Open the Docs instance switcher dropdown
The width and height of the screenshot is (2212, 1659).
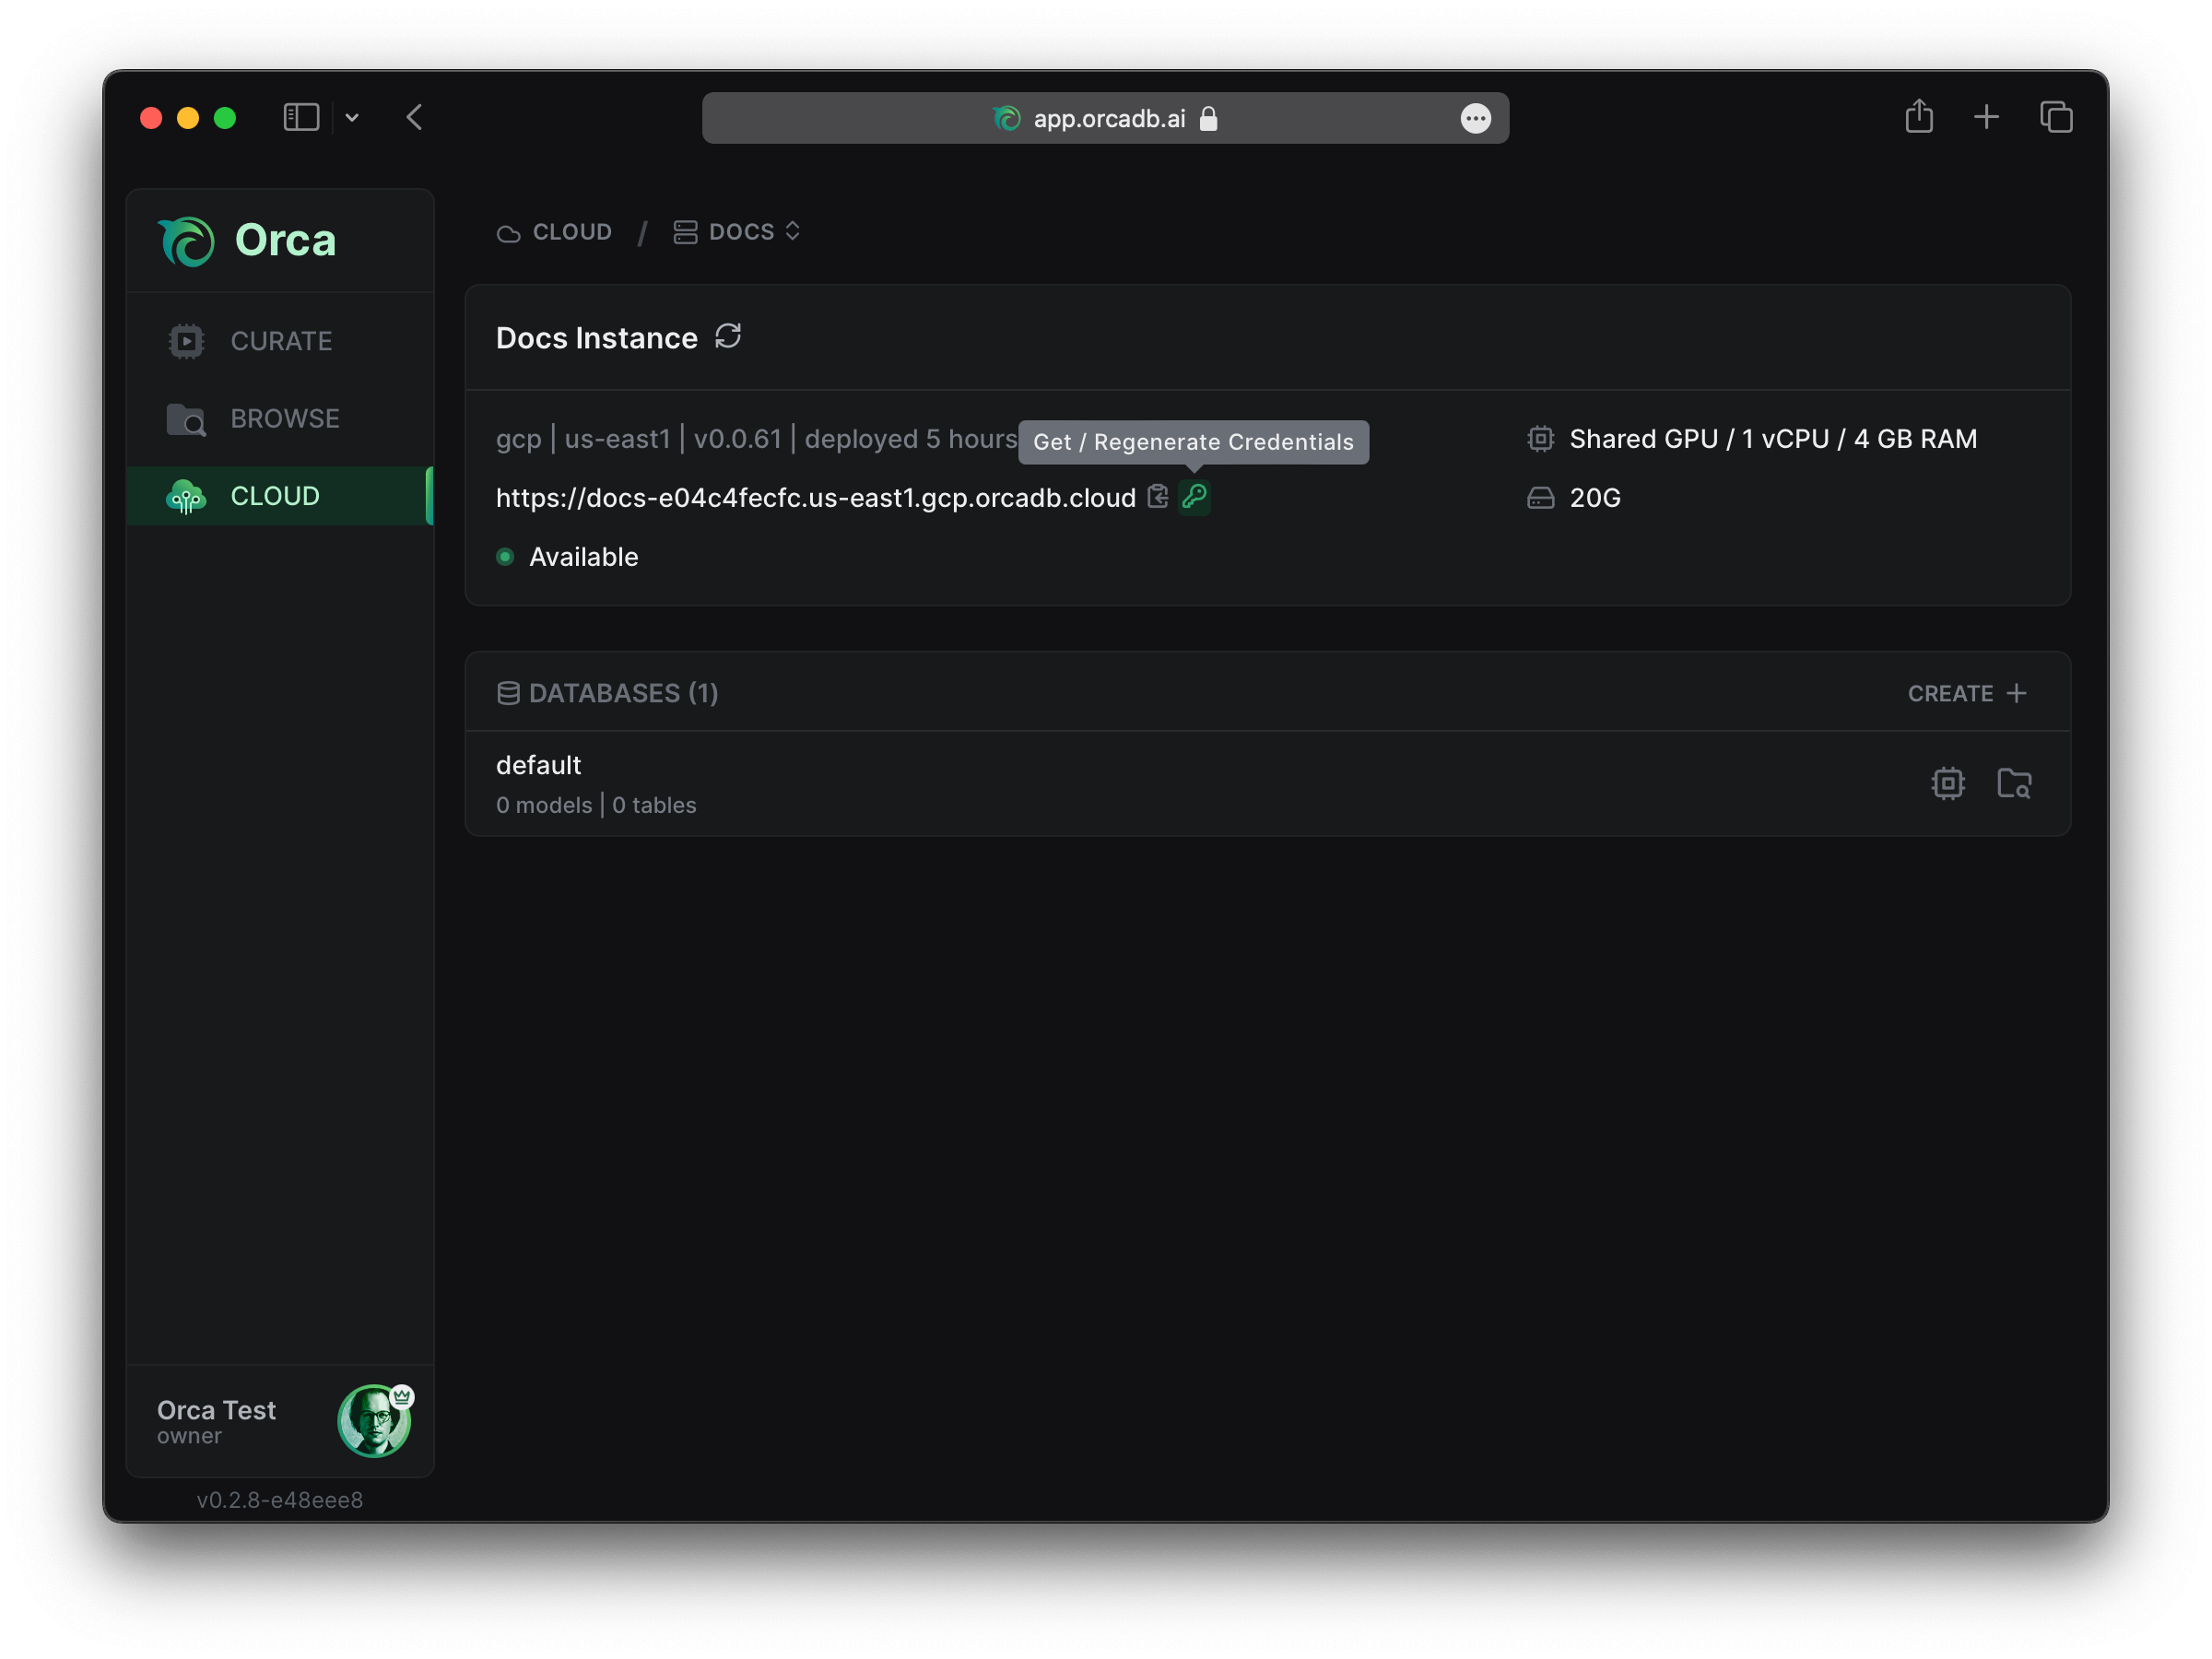point(737,232)
